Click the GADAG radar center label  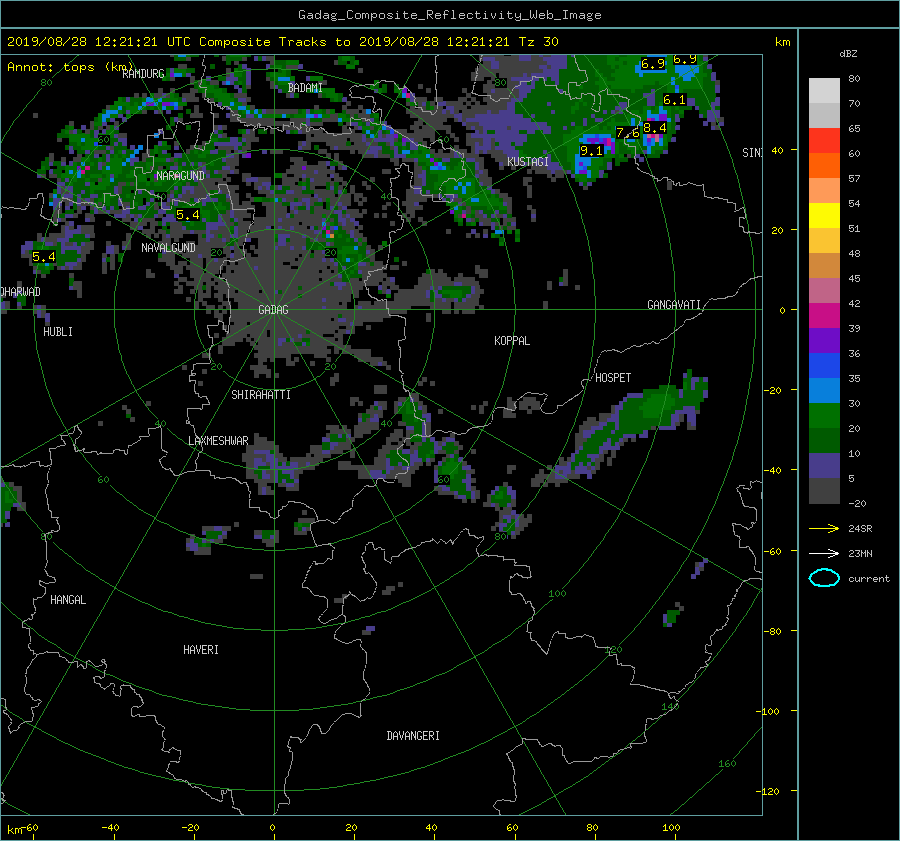click(273, 310)
